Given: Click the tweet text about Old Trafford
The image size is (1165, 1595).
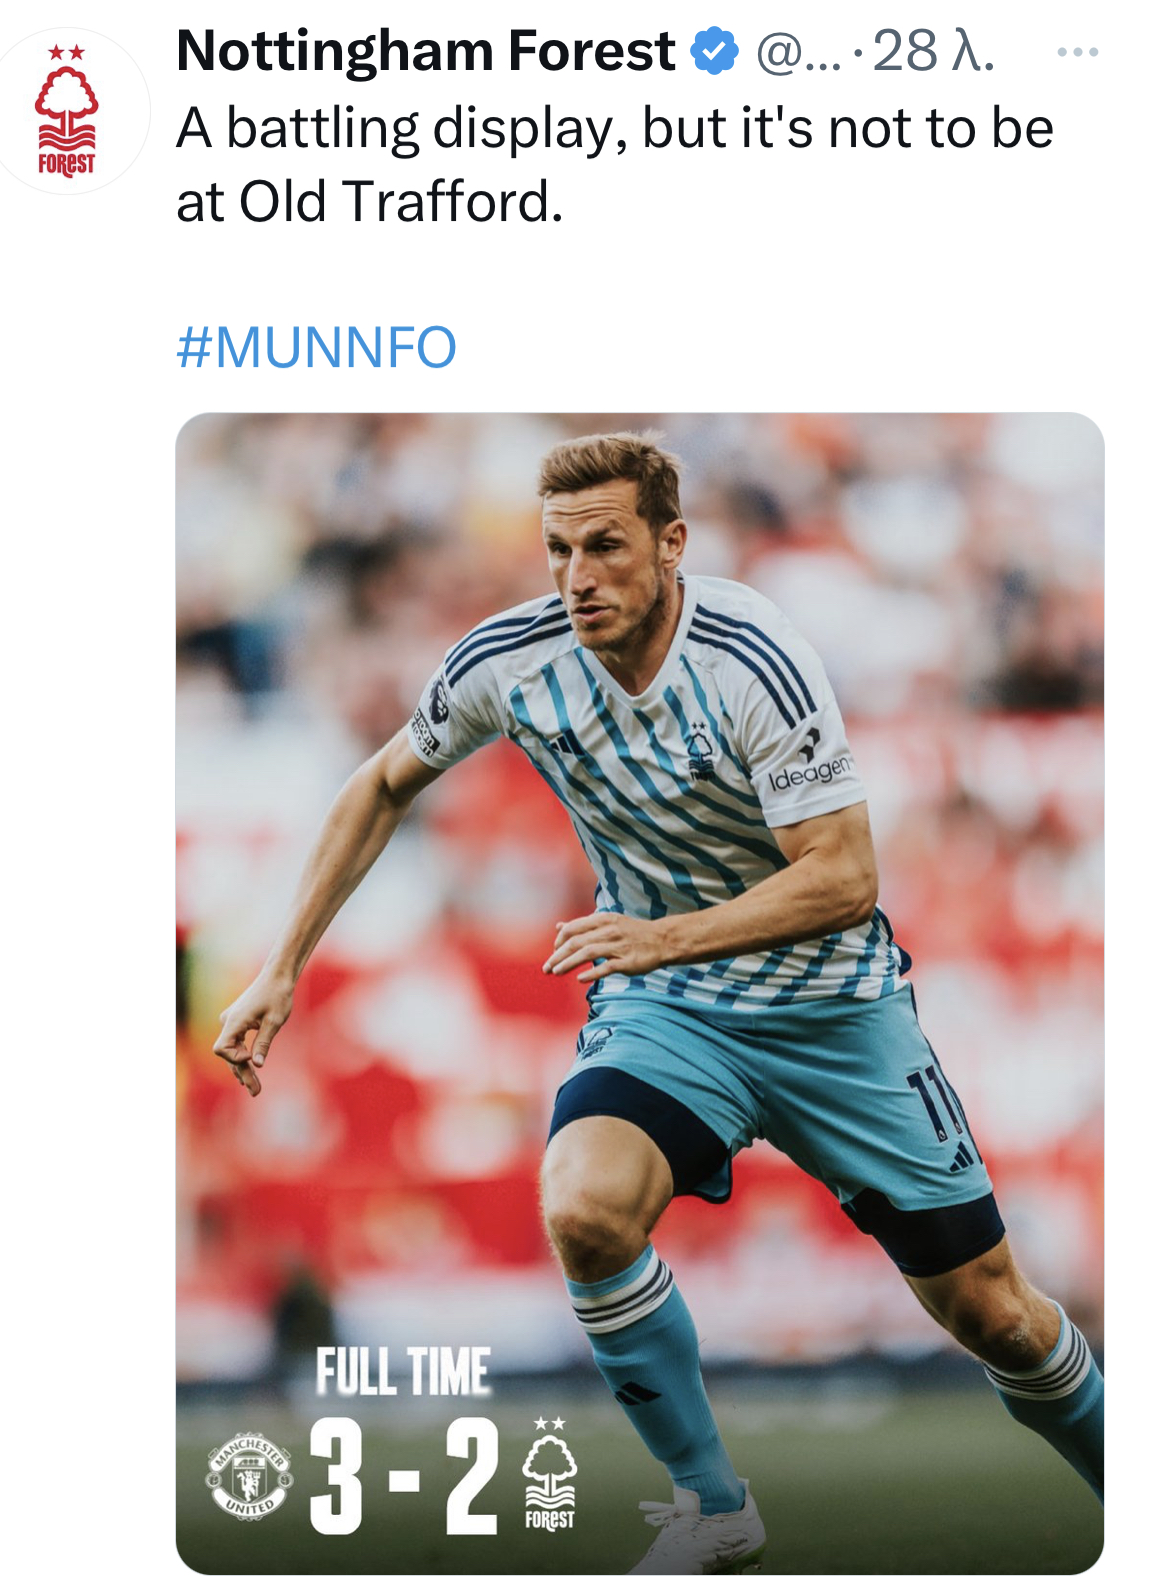Looking at the screenshot, I should coord(615,165).
